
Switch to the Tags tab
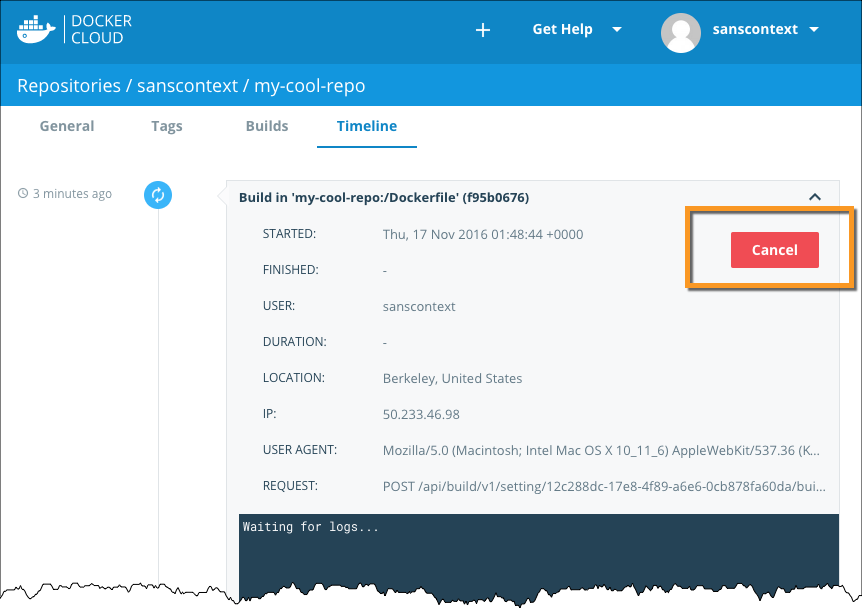pos(167,126)
